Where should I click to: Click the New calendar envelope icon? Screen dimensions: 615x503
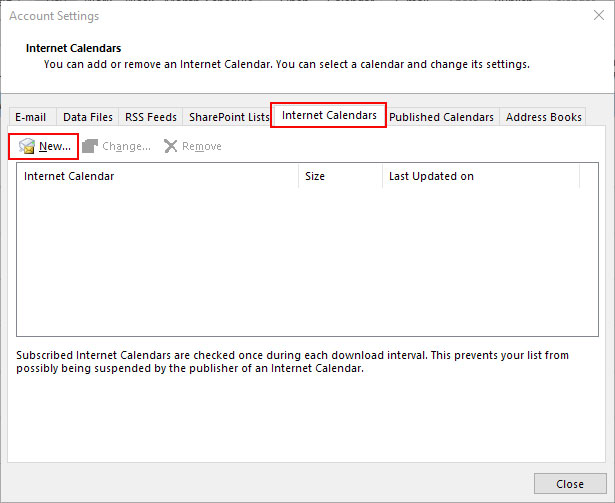click(x=27, y=147)
